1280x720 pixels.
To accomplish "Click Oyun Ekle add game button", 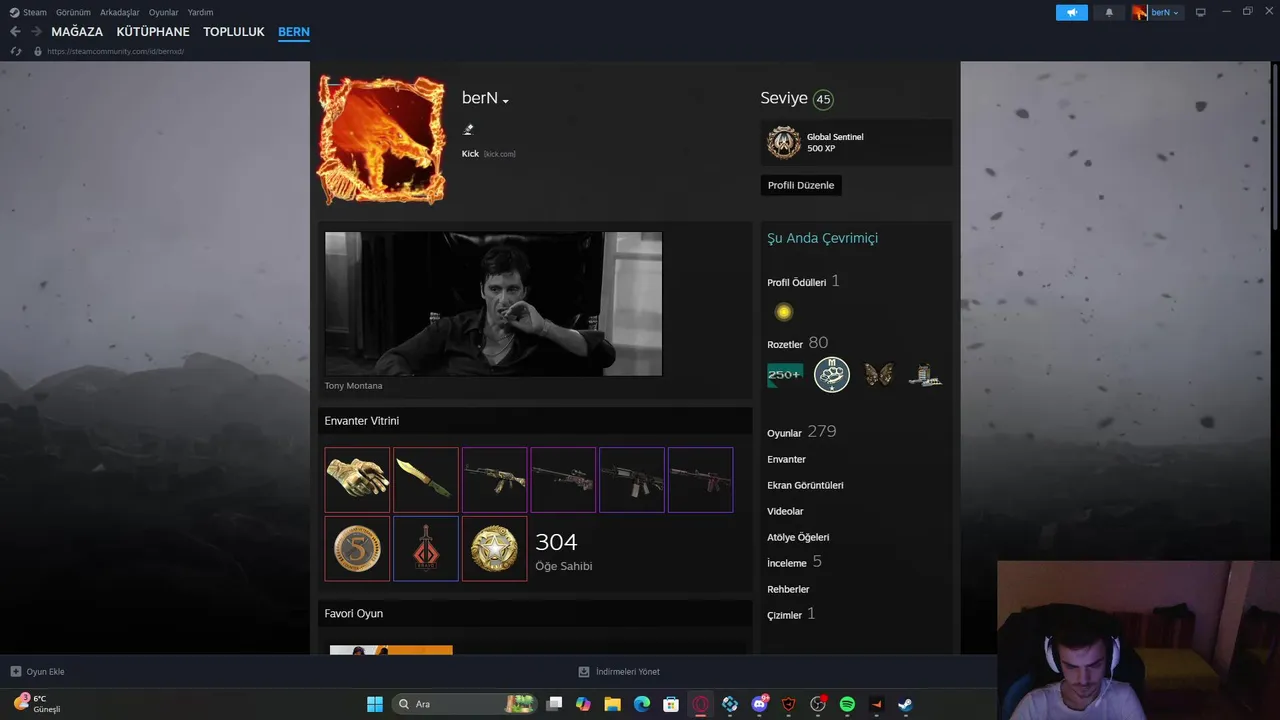I will point(37,672).
